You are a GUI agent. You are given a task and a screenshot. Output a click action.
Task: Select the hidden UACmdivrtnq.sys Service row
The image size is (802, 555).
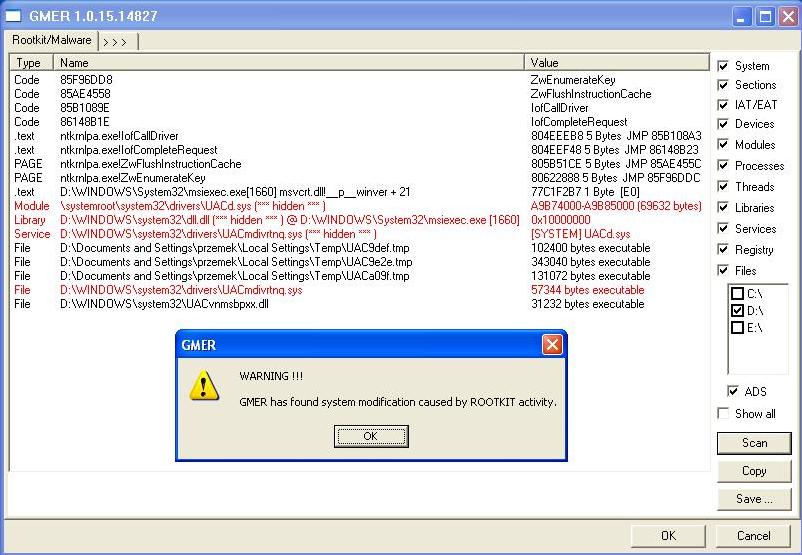pyautogui.click(x=359, y=234)
